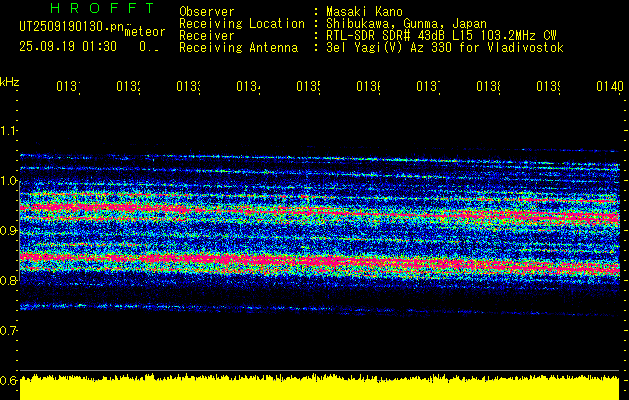Viewport: 629px width, 400px height.
Task: Click the HROFFT title text
Action: coord(87,8)
